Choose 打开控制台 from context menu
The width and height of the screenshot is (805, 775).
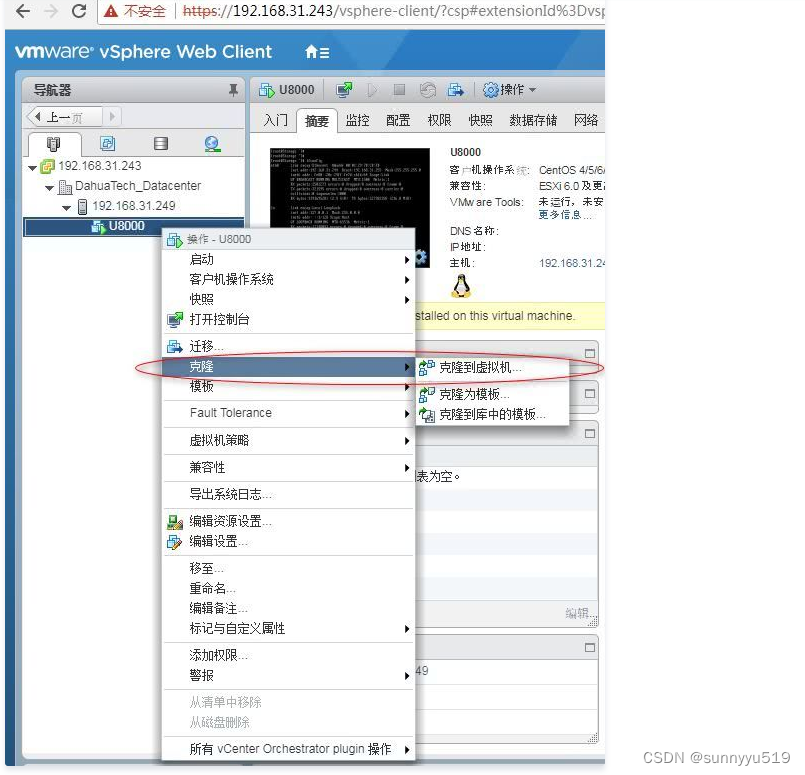pyautogui.click(x=288, y=320)
